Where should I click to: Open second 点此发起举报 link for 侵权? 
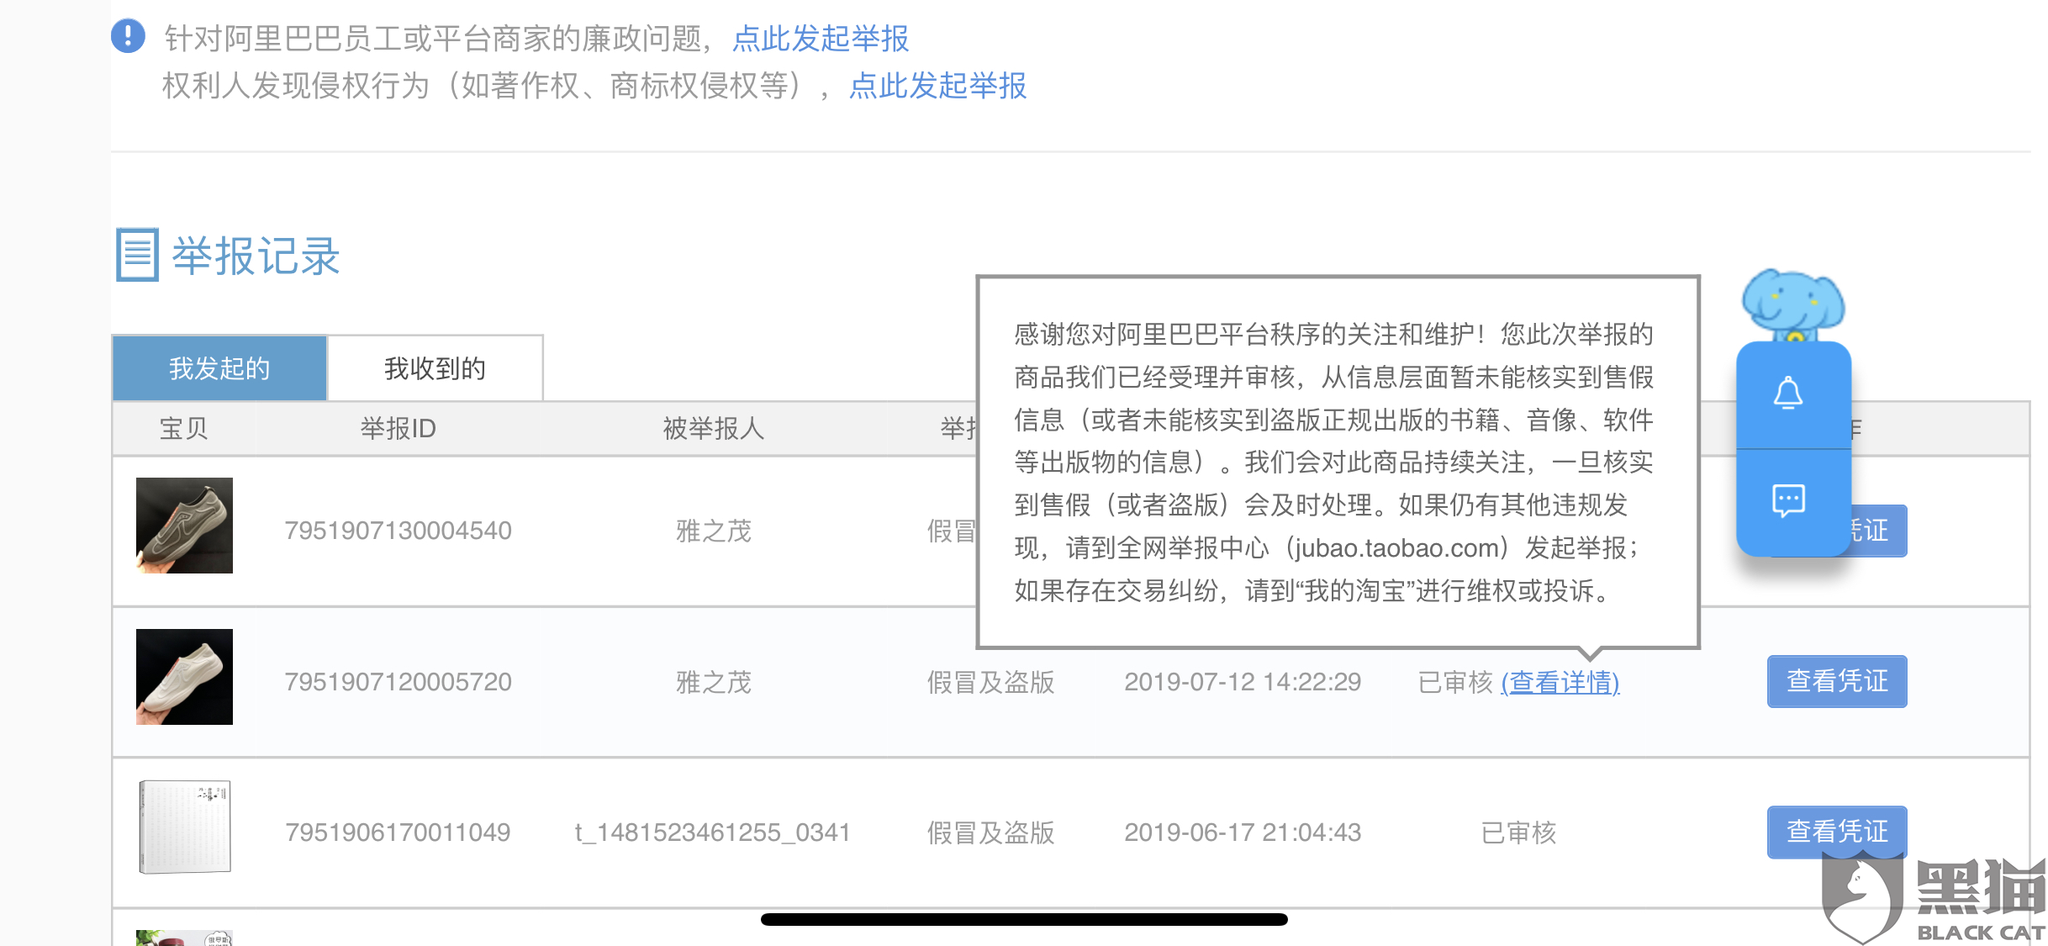click(x=937, y=85)
